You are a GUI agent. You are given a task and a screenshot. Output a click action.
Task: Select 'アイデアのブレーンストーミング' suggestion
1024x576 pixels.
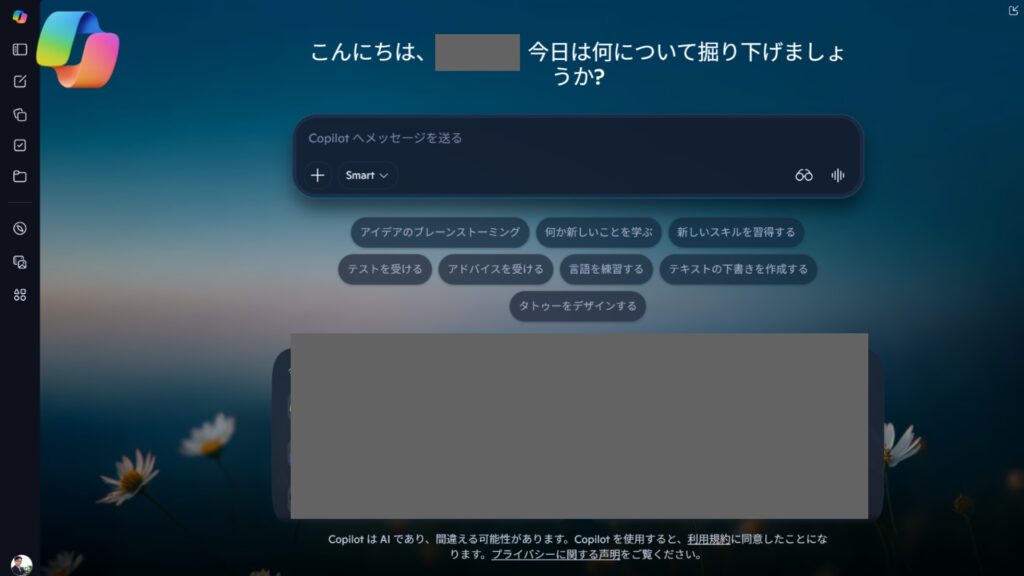(440, 232)
